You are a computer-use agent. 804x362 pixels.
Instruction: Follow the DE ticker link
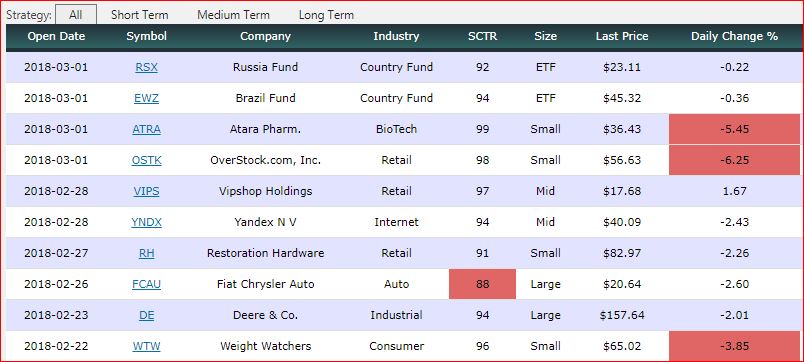(x=147, y=315)
